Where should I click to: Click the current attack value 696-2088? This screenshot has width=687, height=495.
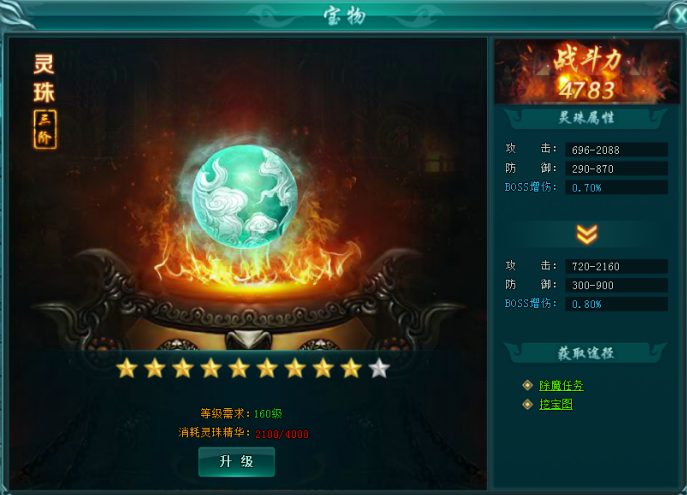pyautogui.click(x=616, y=150)
